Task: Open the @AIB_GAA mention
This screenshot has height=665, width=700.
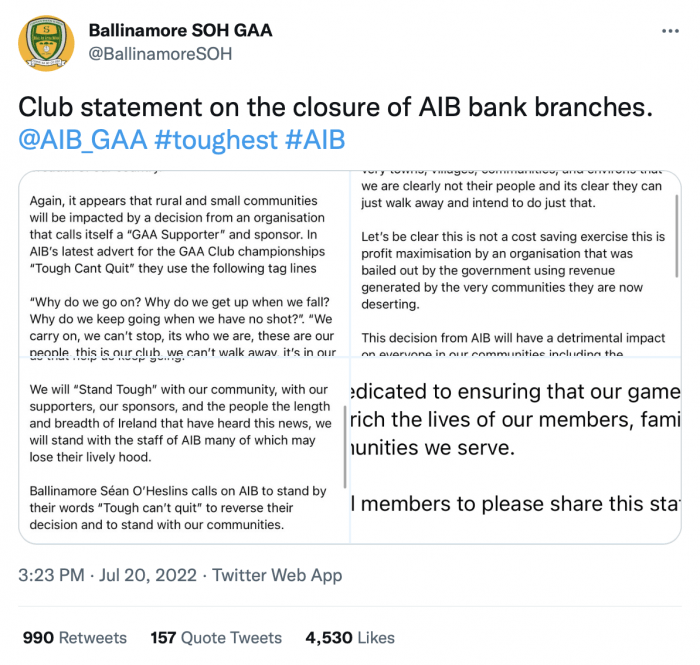Action: click(83, 140)
